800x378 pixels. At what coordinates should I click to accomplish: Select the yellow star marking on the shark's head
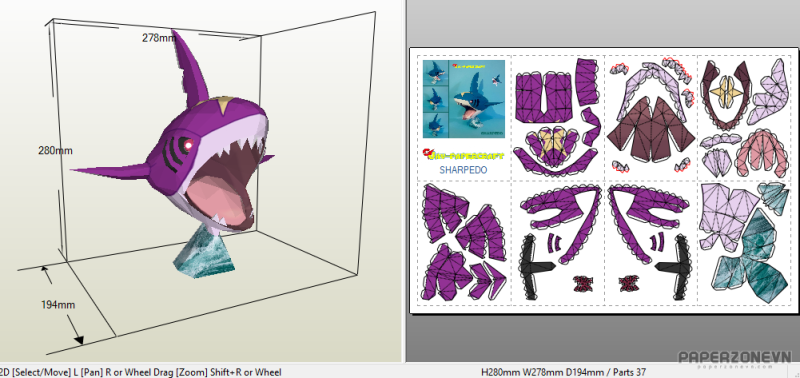[222, 105]
